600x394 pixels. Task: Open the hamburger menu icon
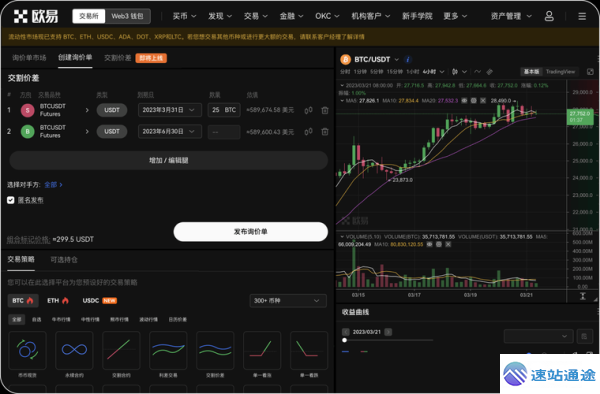582,16
